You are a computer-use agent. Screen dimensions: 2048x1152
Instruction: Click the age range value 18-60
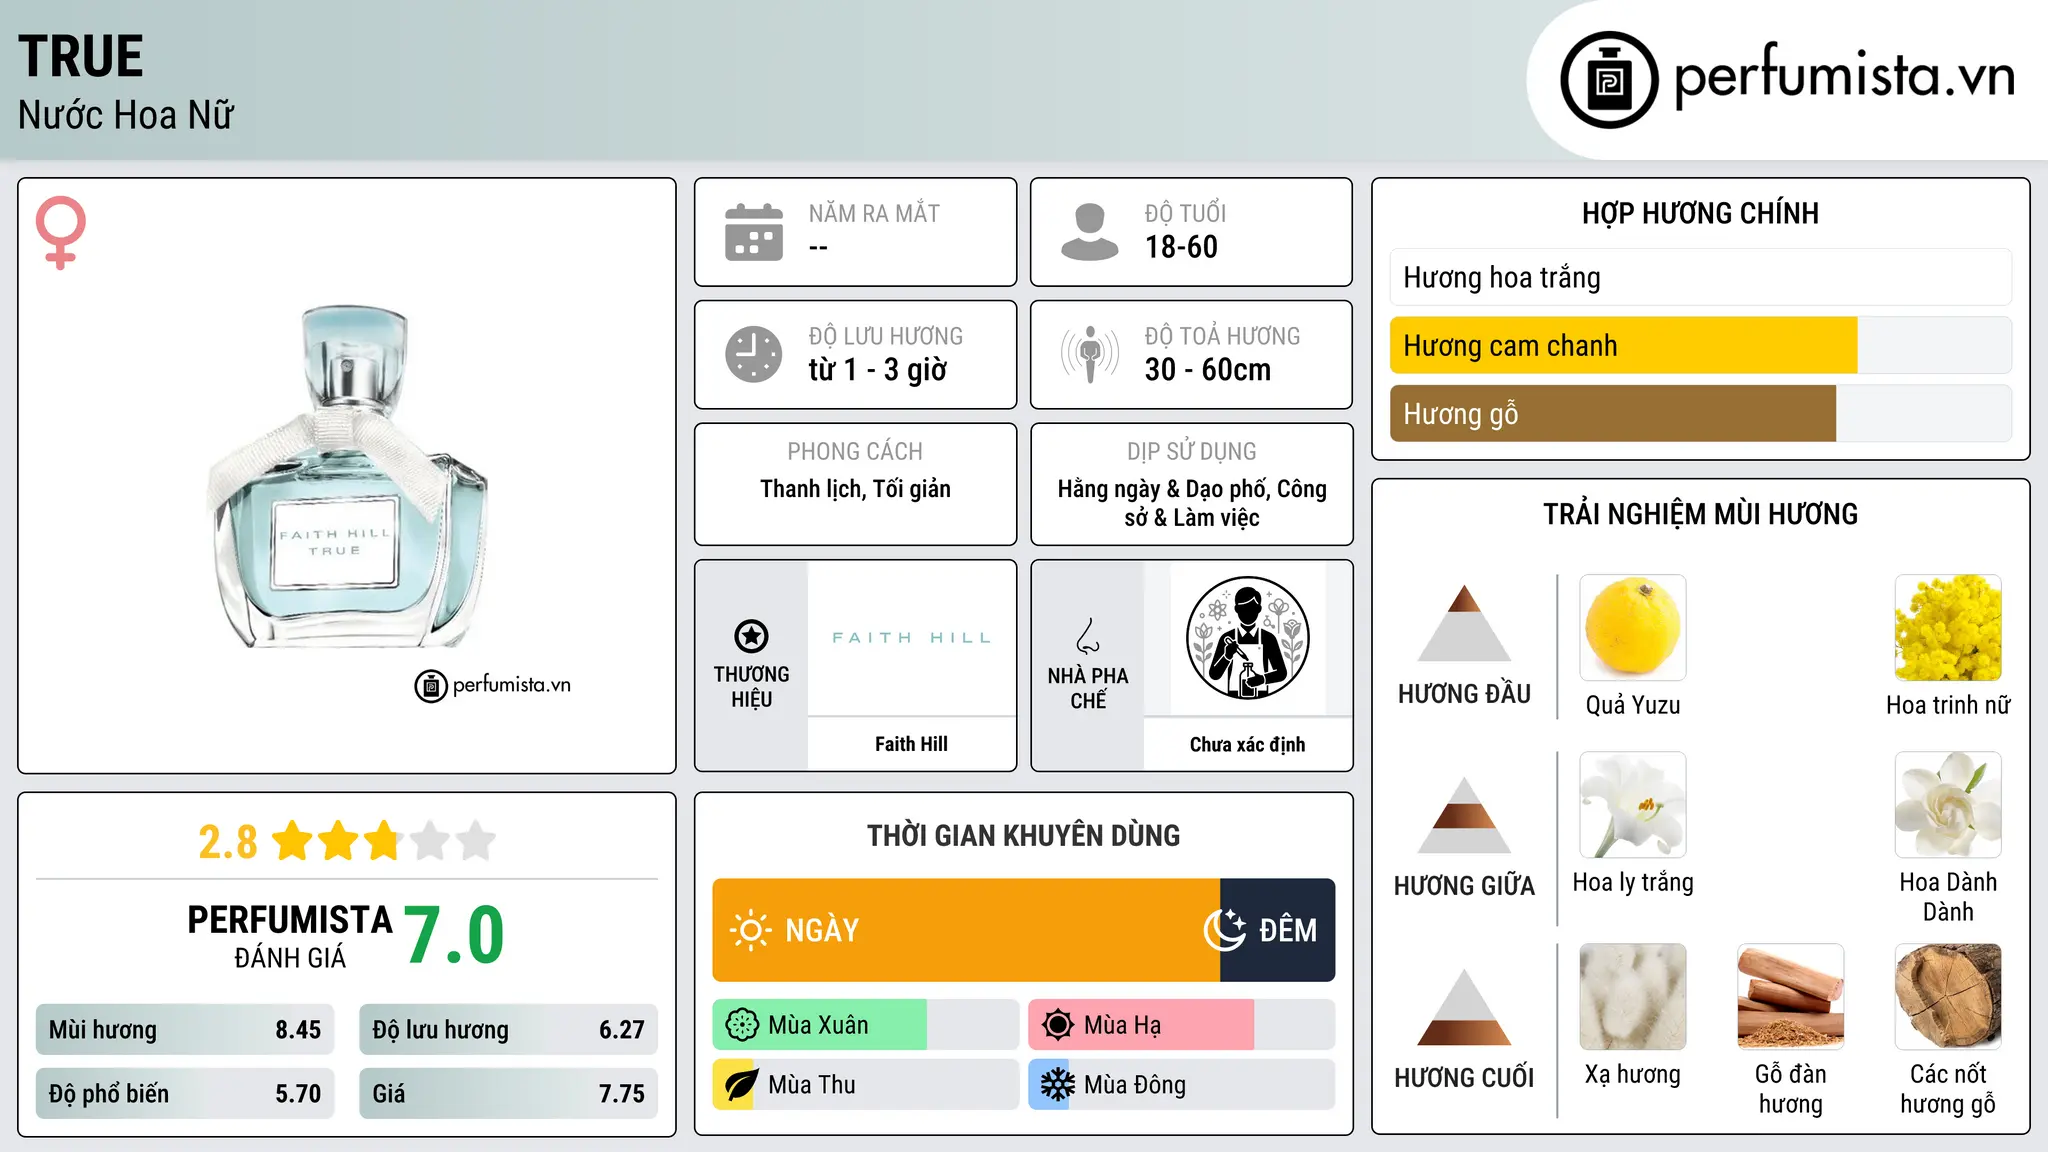pyautogui.click(x=1181, y=247)
